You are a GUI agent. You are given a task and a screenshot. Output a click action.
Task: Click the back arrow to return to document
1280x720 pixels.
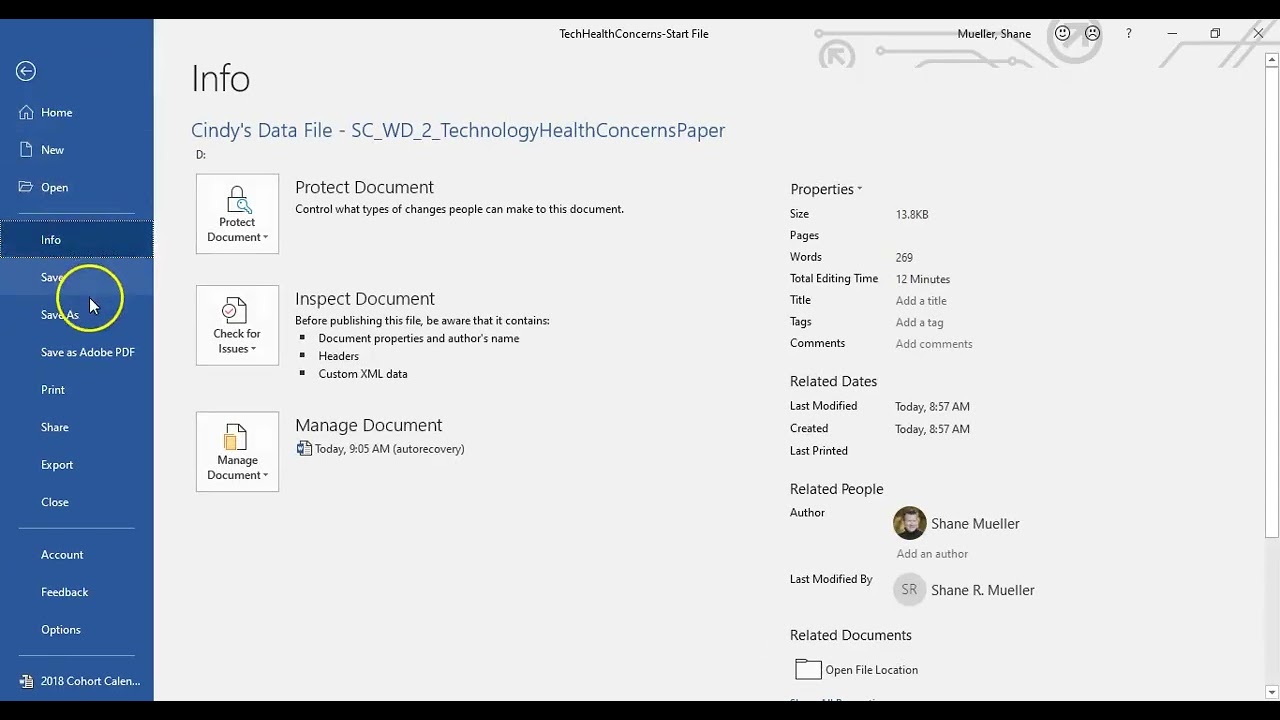tap(26, 71)
